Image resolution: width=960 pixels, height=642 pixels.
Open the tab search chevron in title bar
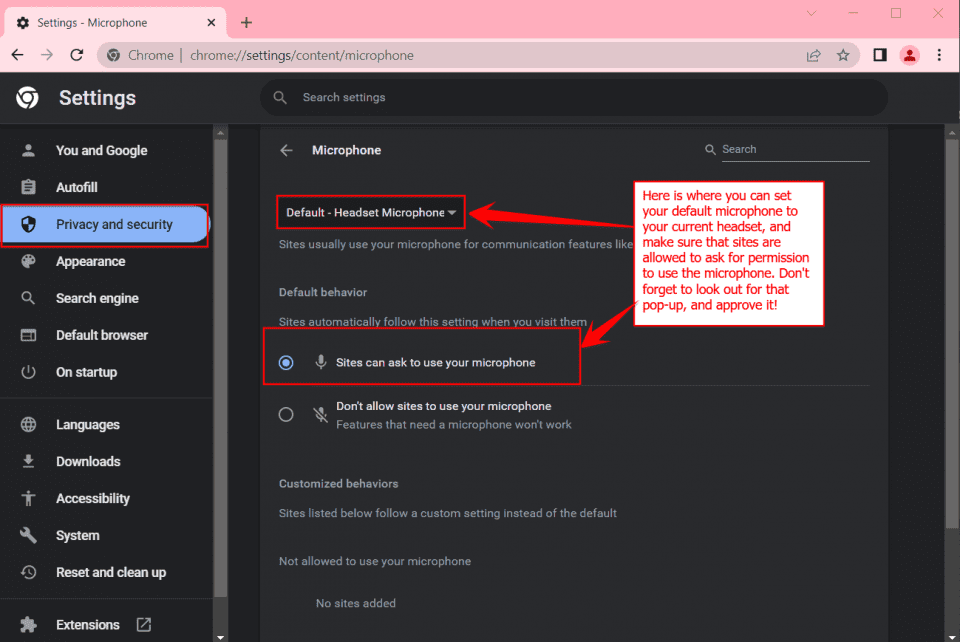pyautogui.click(x=811, y=13)
